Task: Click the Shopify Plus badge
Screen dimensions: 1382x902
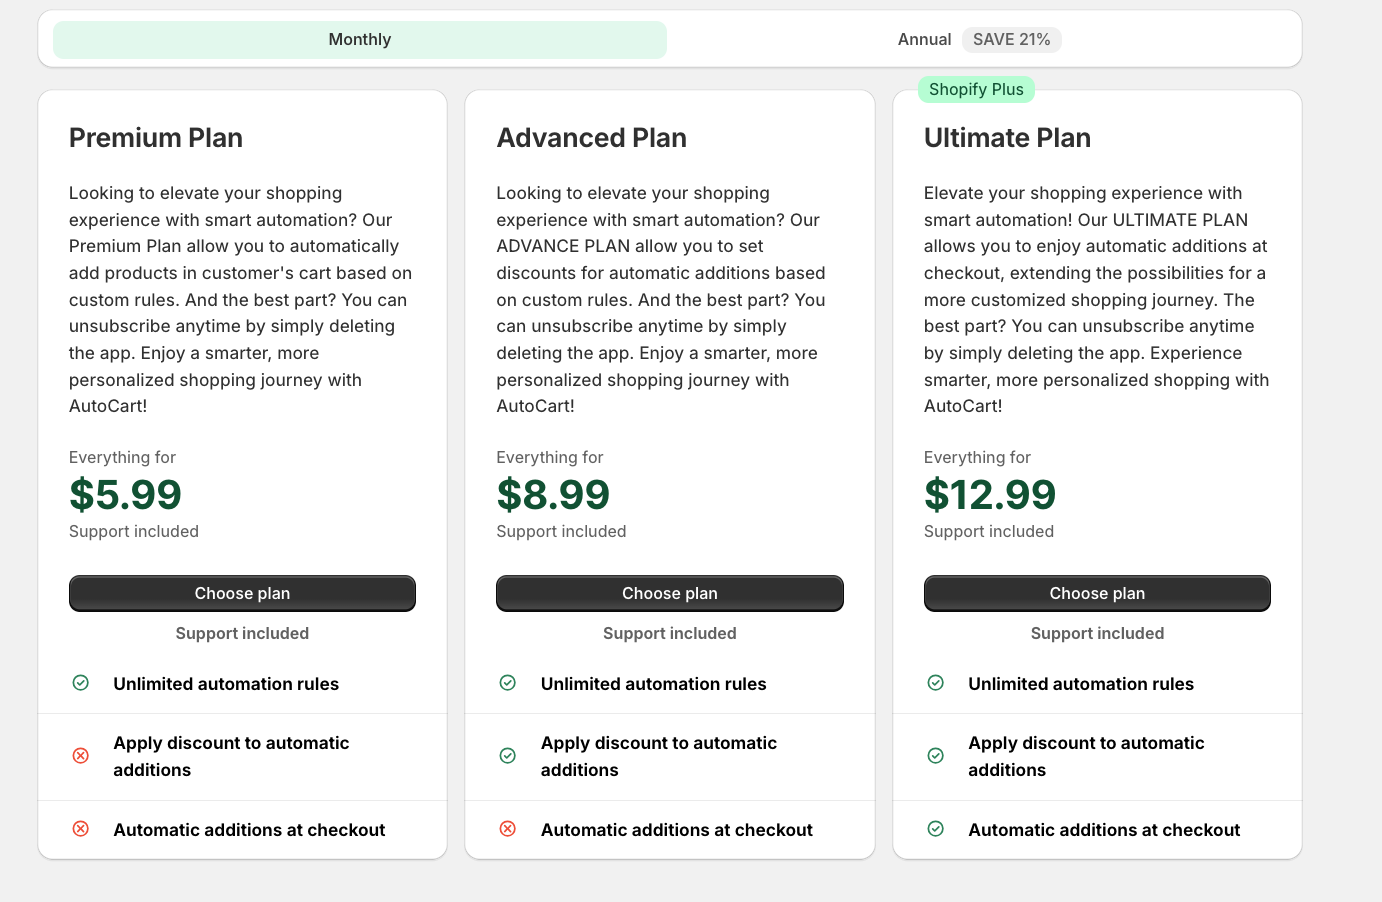Action: pos(976,90)
